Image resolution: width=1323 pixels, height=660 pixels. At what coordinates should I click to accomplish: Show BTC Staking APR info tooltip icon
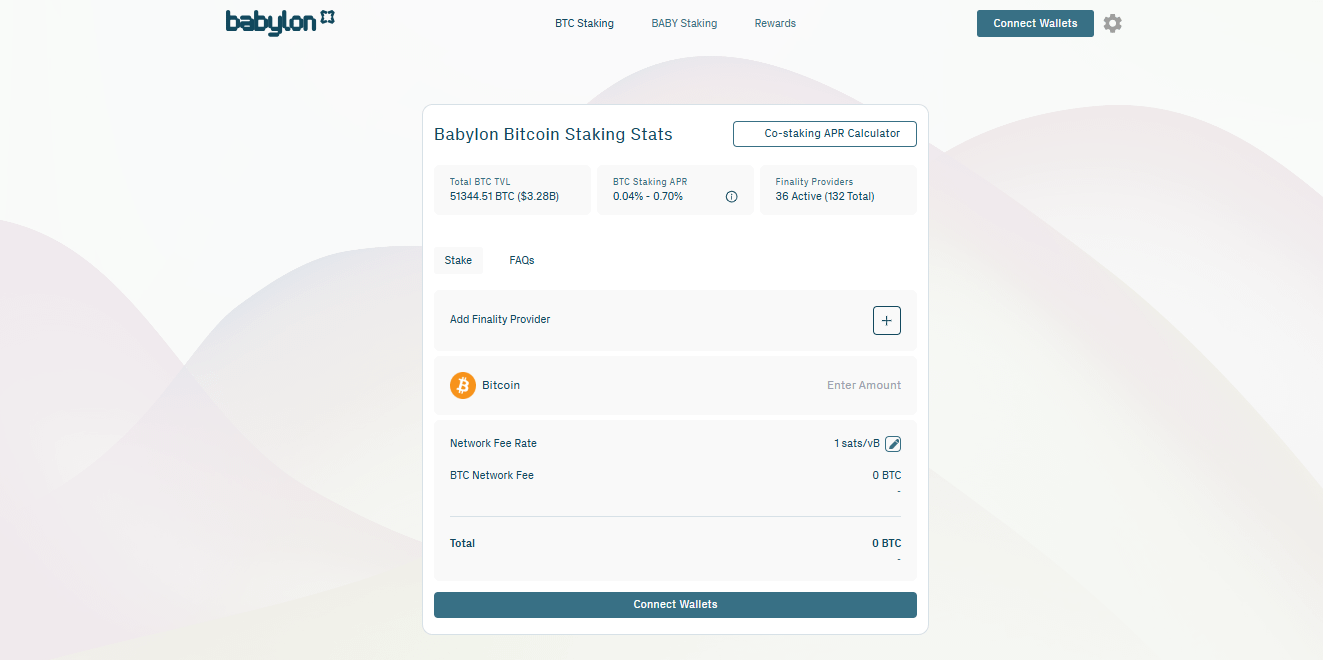point(731,197)
